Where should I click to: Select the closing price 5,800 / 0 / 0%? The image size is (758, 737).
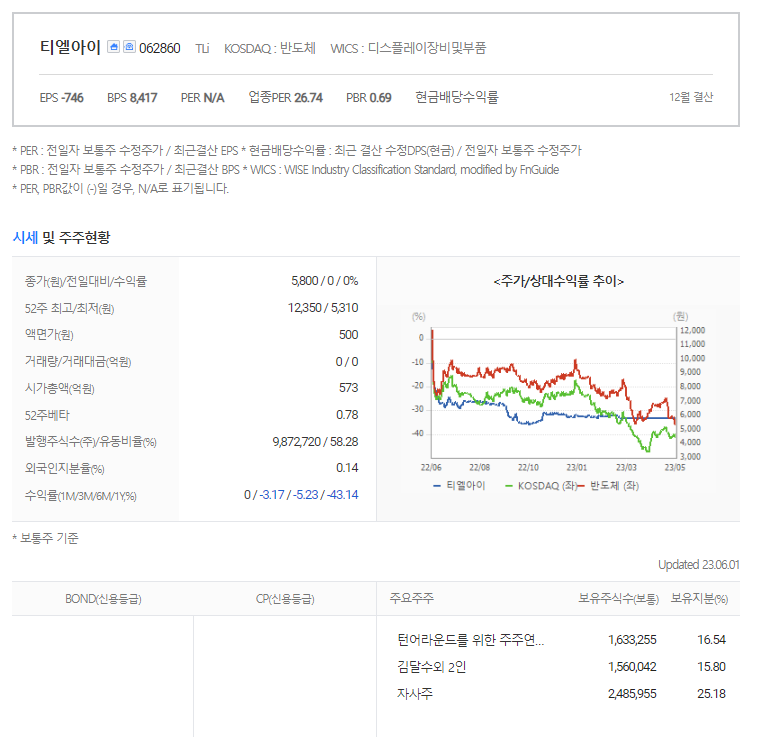[x=324, y=281]
